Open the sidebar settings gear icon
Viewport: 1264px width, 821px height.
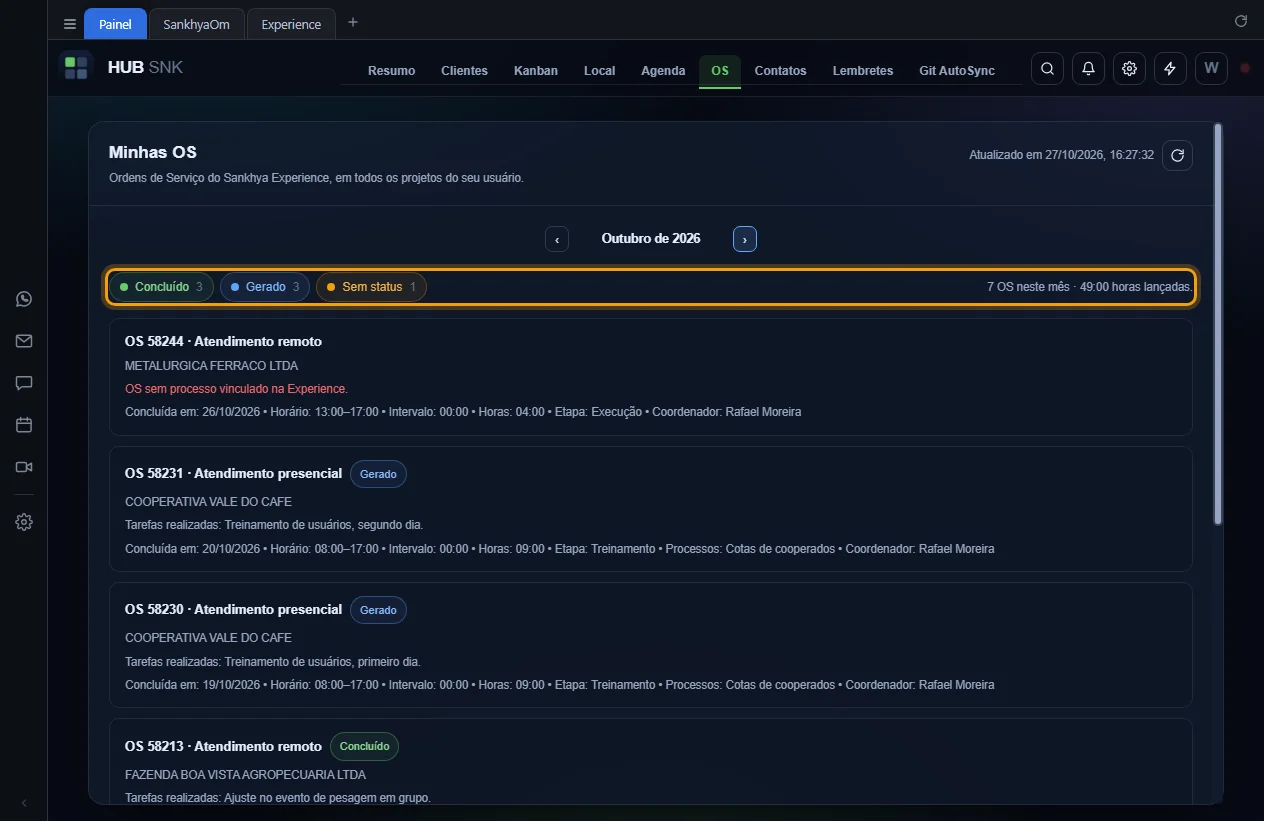(x=24, y=522)
